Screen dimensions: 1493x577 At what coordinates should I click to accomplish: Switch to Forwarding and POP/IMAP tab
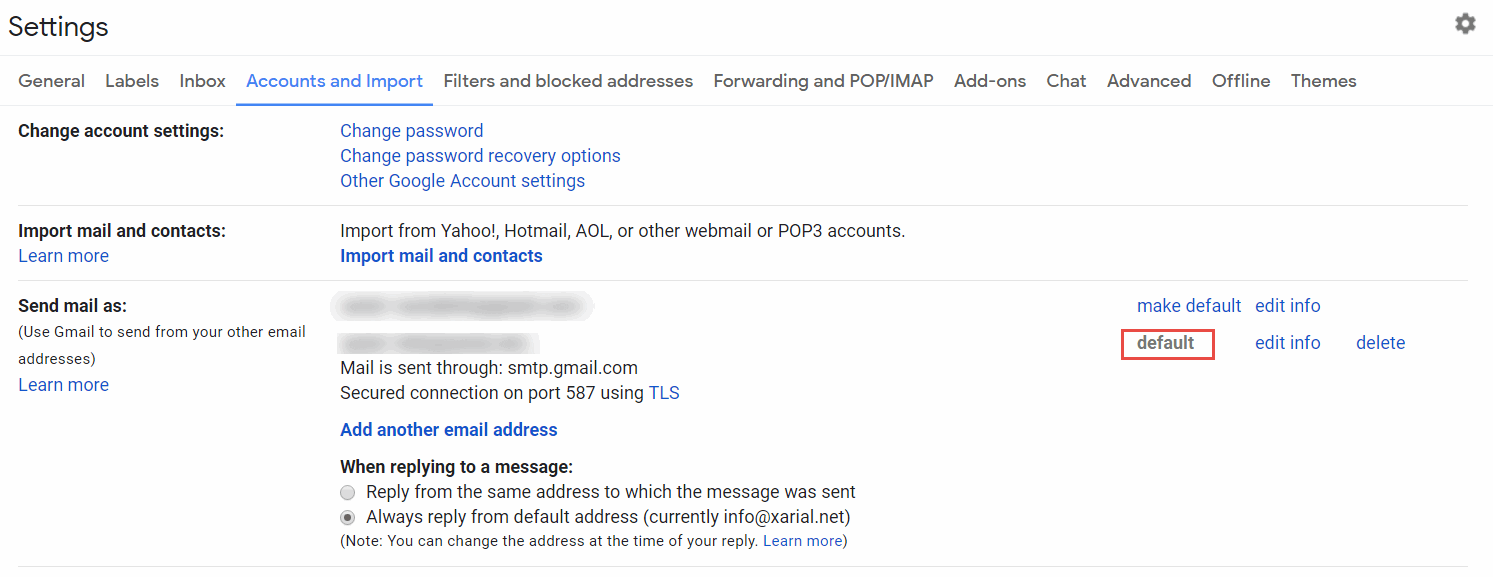823,80
